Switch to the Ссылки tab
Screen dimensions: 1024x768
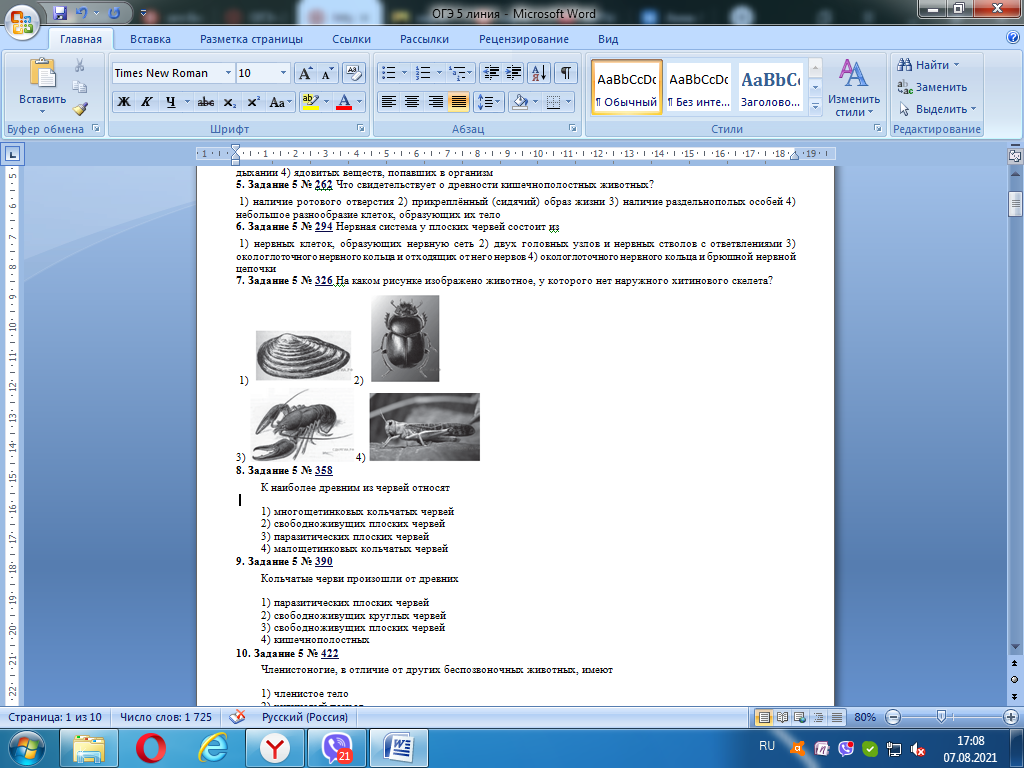click(x=351, y=39)
